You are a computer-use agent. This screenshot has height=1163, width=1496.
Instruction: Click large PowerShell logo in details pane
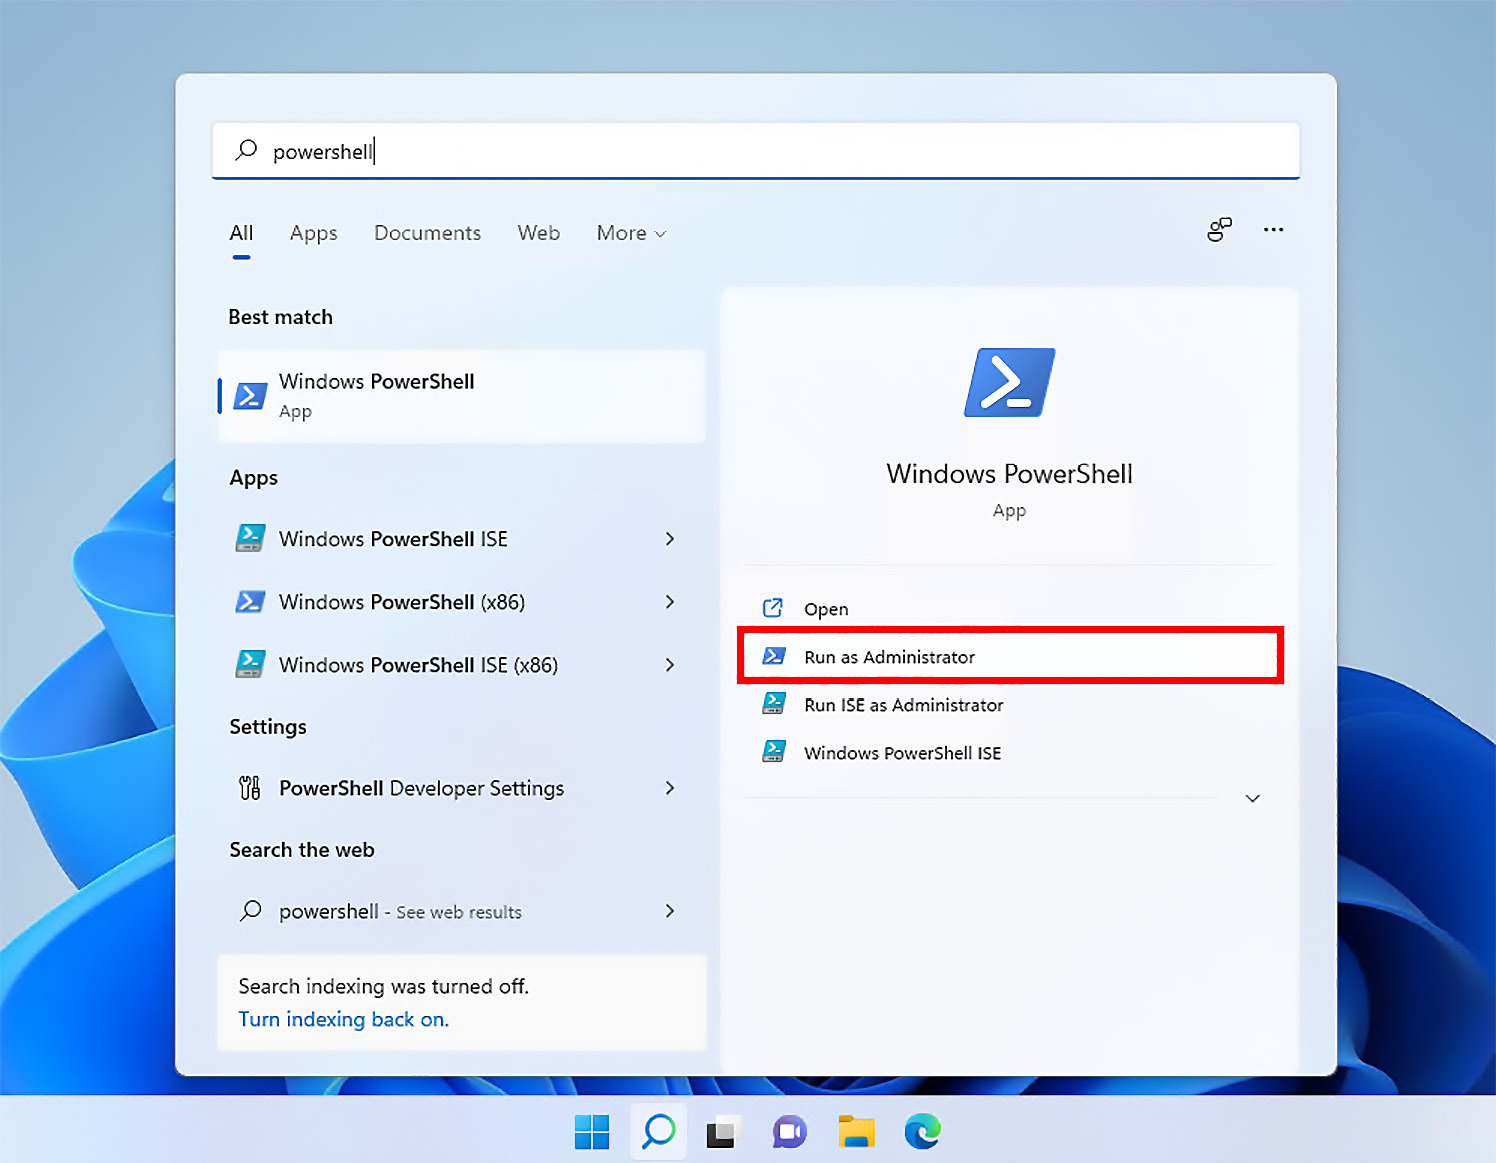1010,382
